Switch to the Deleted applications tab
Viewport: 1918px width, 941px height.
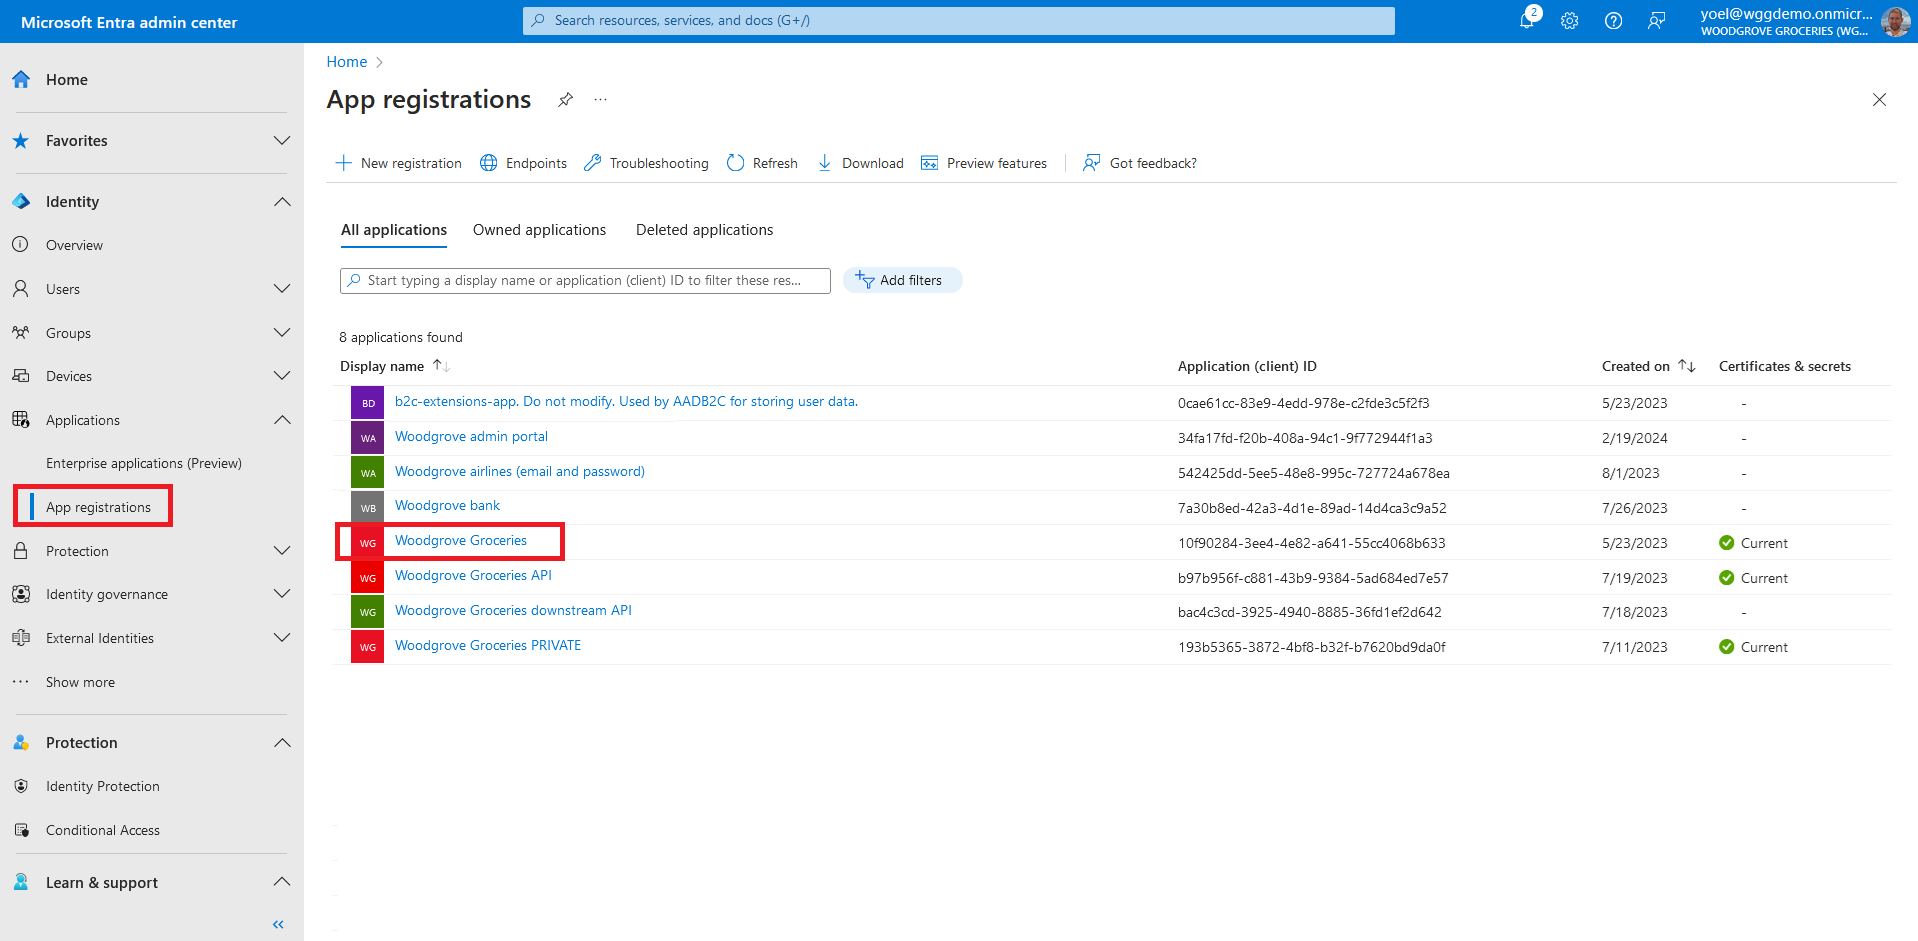[x=704, y=230]
